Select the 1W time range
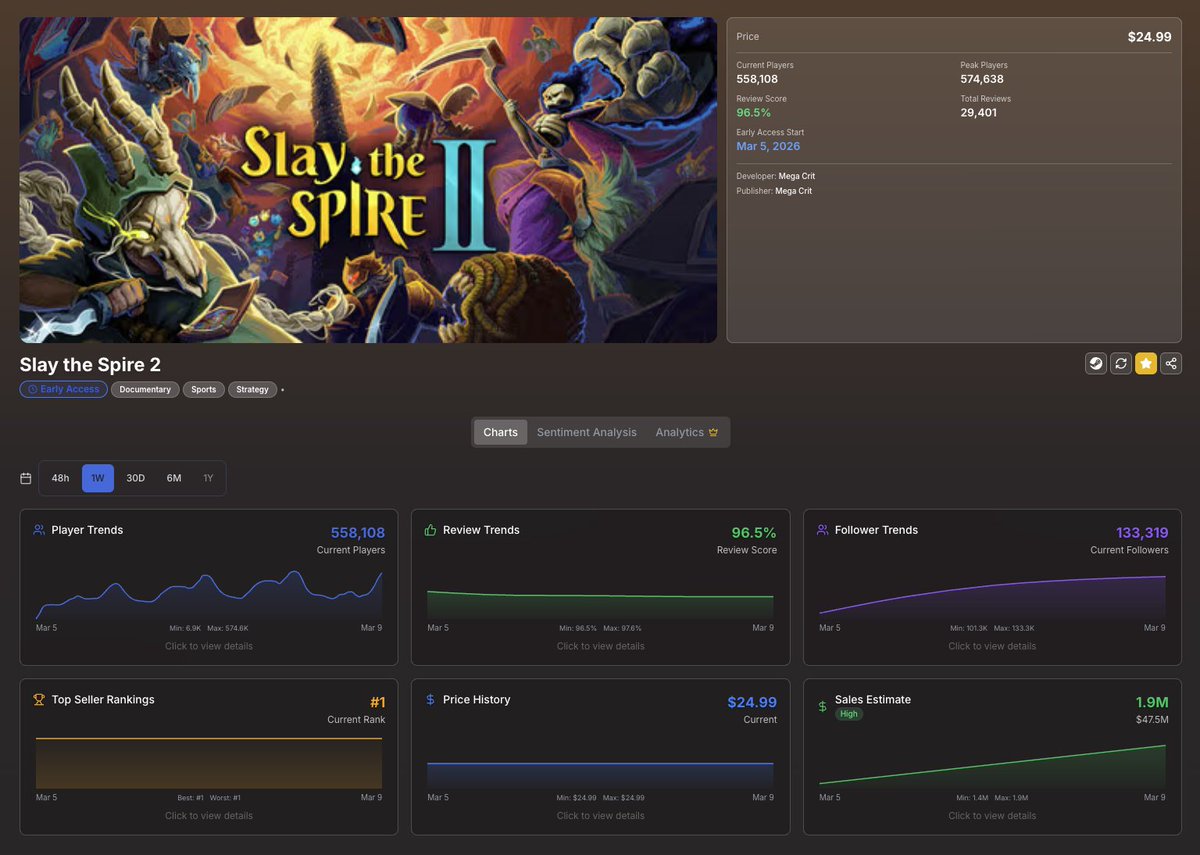This screenshot has height=855, width=1200. click(98, 478)
